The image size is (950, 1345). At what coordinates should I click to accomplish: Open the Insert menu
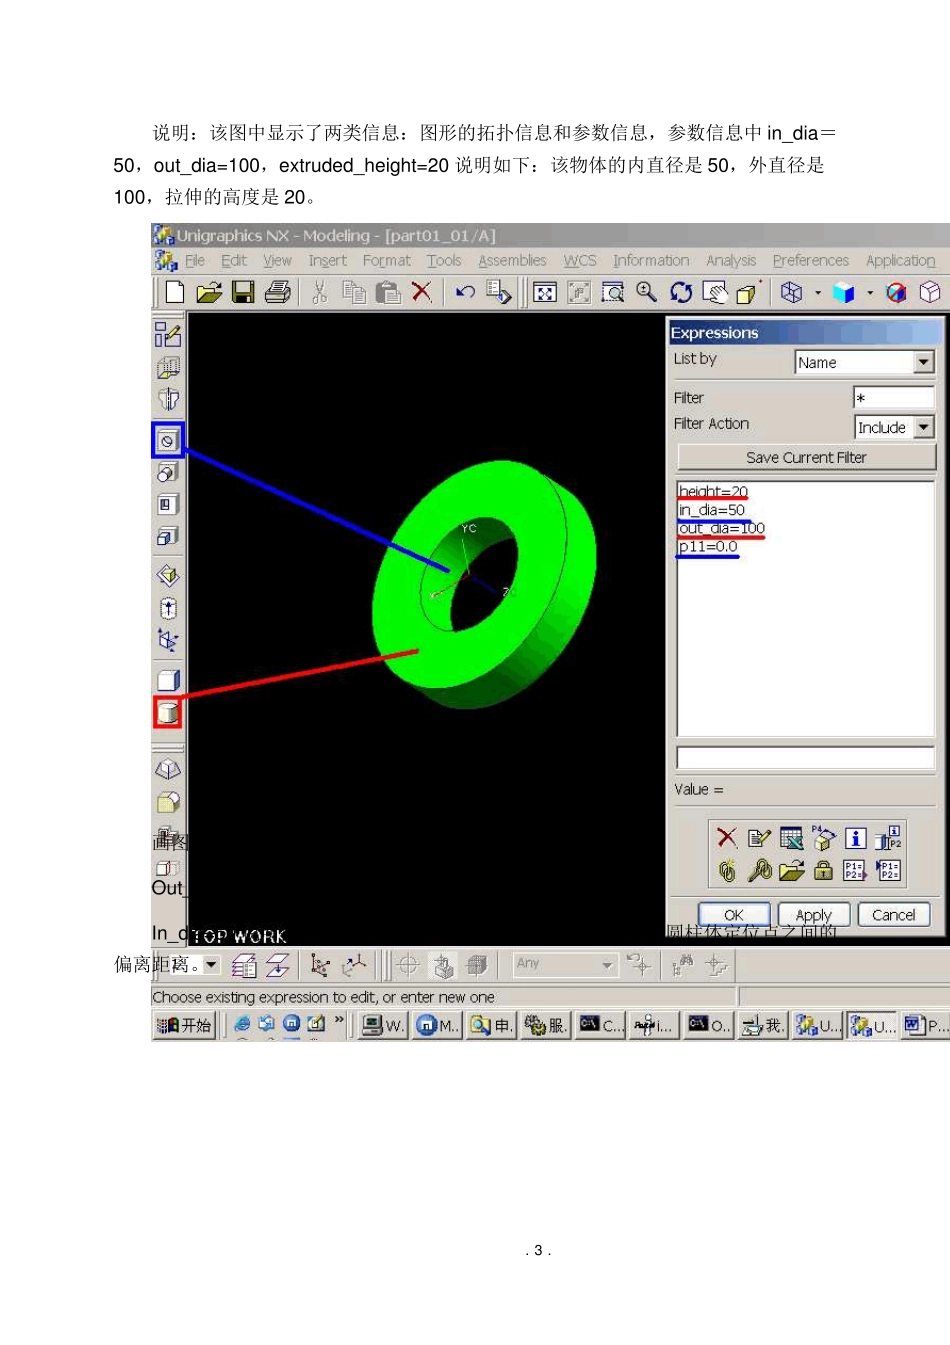pyautogui.click(x=327, y=261)
